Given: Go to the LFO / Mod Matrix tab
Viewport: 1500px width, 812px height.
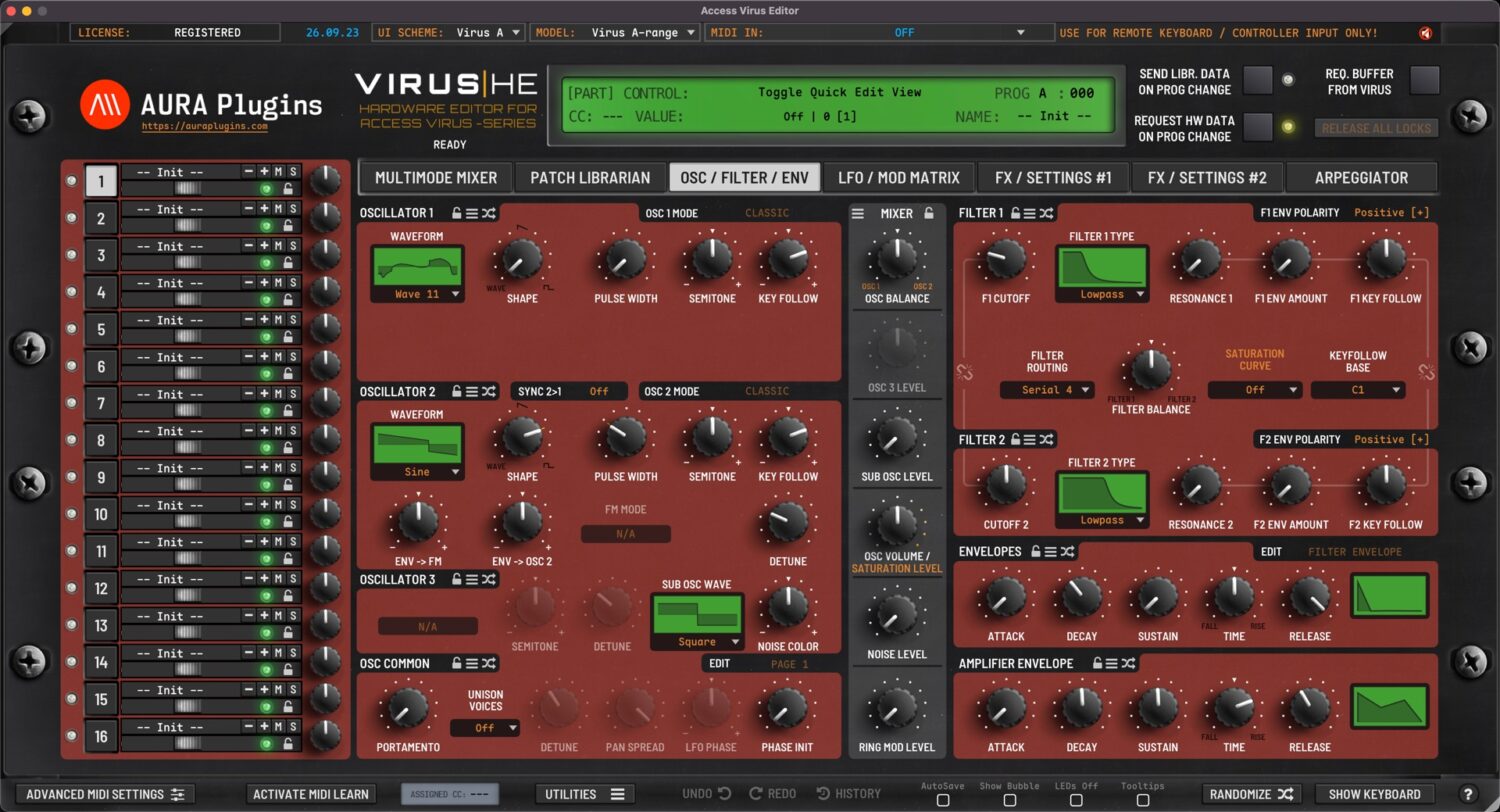Looking at the screenshot, I should coord(899,178).
